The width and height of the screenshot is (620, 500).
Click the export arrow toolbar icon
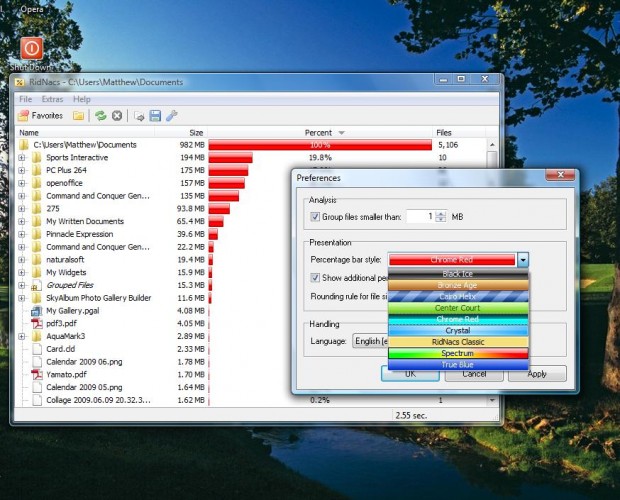point(139,116)
